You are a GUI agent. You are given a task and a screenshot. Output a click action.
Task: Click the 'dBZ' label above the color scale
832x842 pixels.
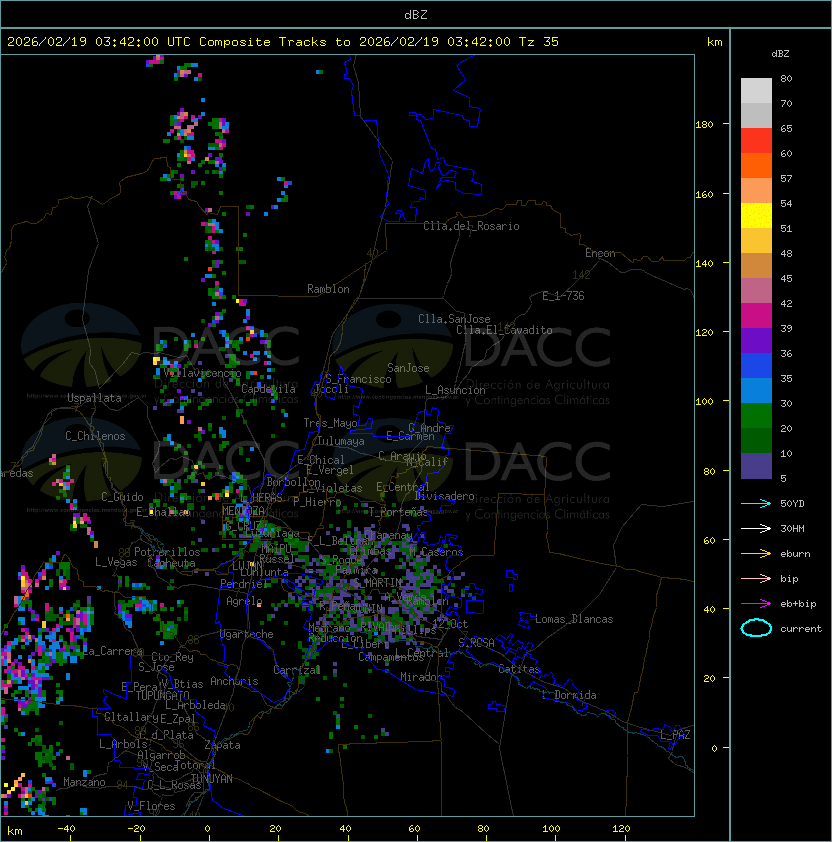point(780,54)
